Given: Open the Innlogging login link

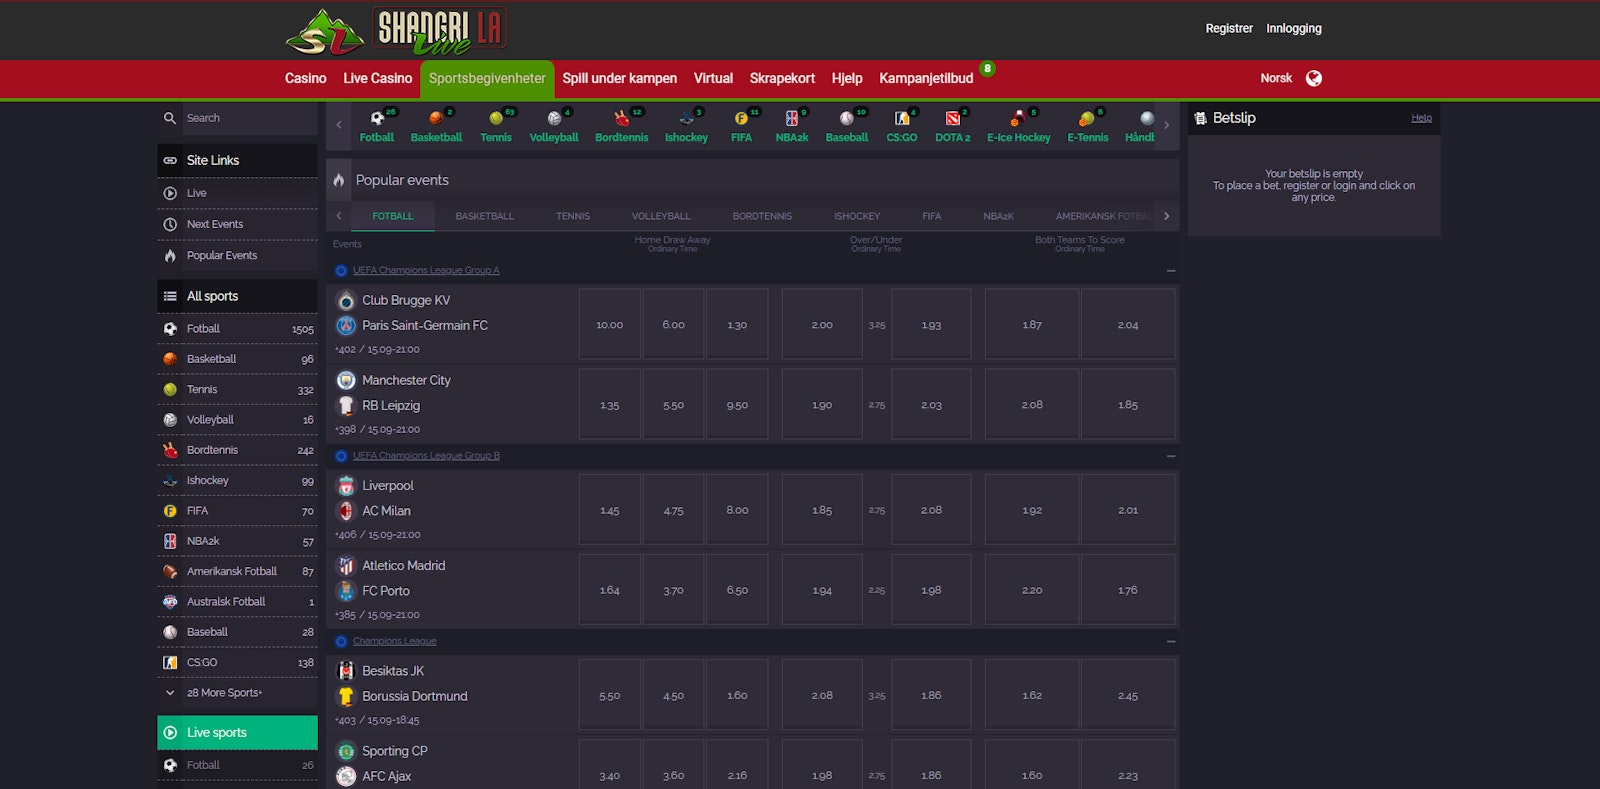Looking at the screenshot, I should click(x=1293, y=28).
